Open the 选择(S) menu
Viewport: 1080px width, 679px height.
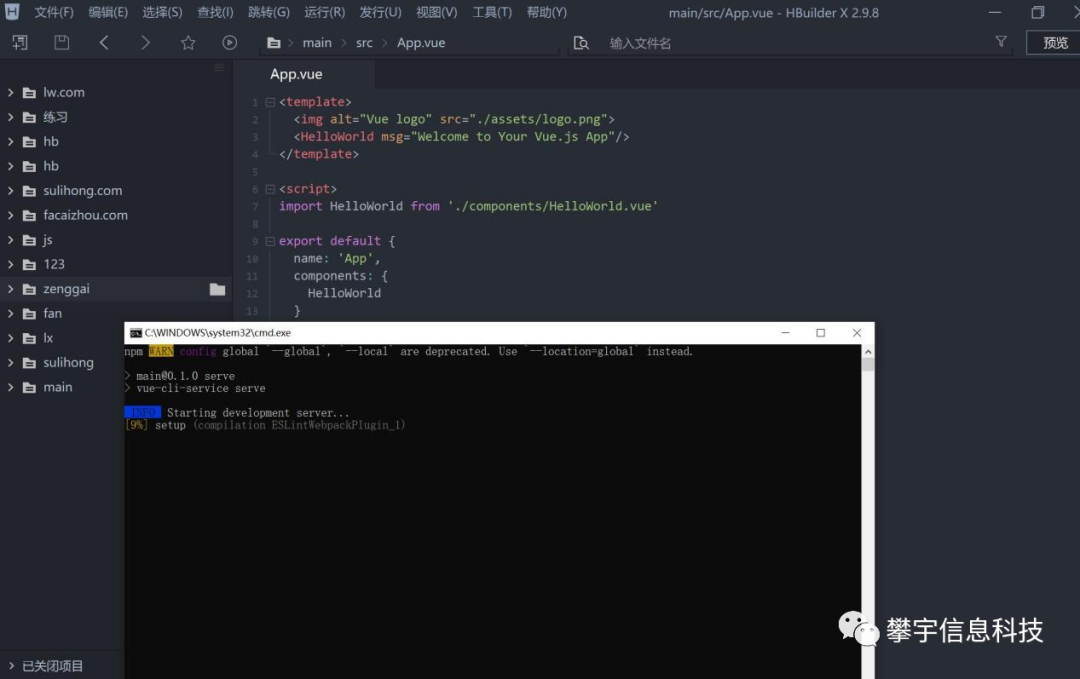point(163,12)
